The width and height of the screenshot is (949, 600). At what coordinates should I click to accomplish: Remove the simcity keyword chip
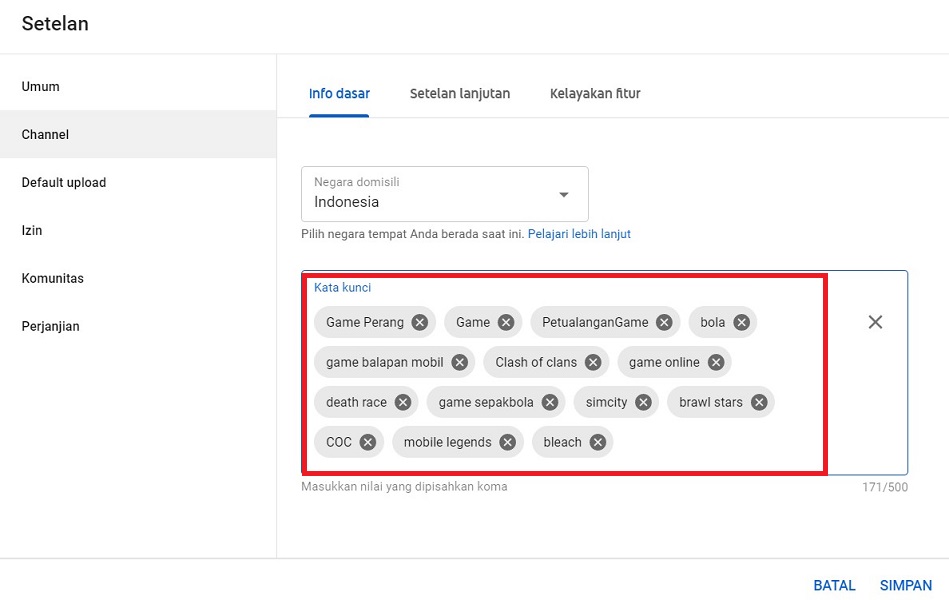[643, 402]
